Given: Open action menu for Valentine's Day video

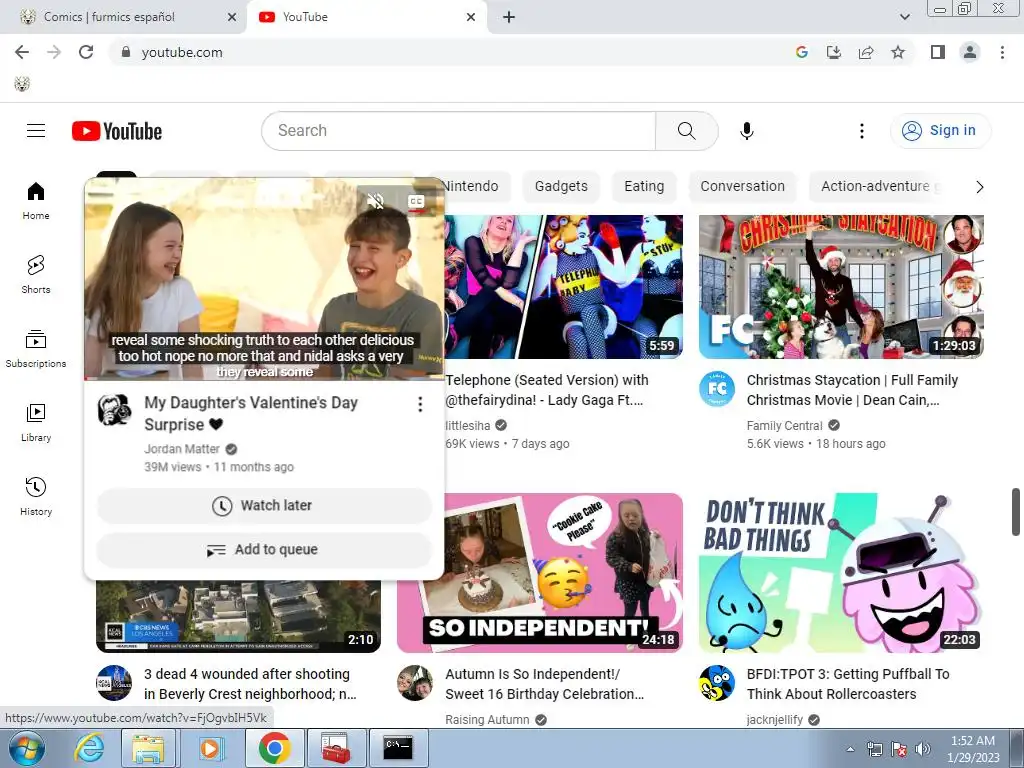Looking at the screenshot, I should [420, 404].
